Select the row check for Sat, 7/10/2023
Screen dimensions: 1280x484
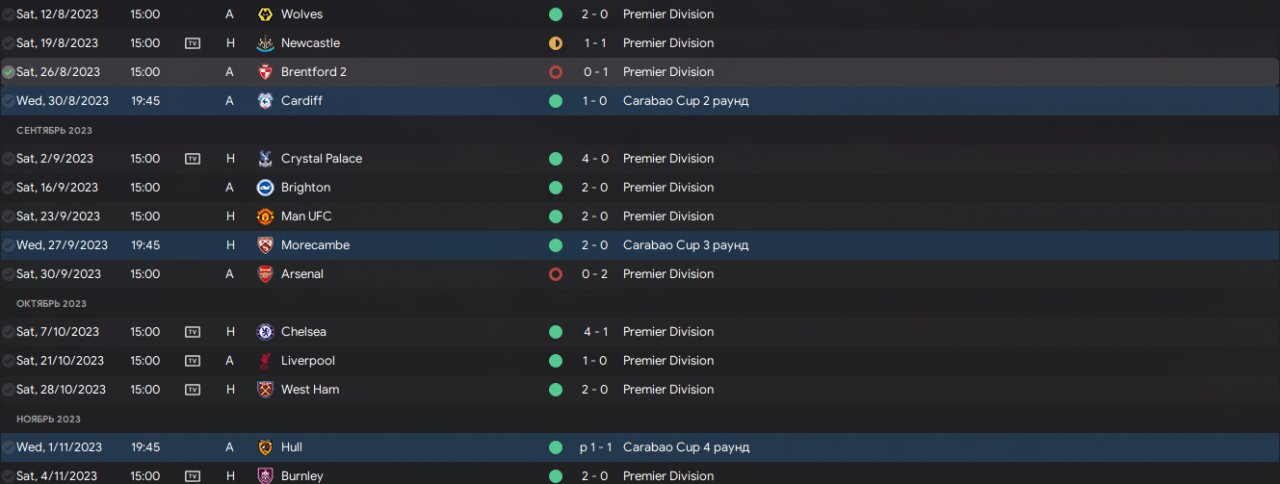click(9, 332)
